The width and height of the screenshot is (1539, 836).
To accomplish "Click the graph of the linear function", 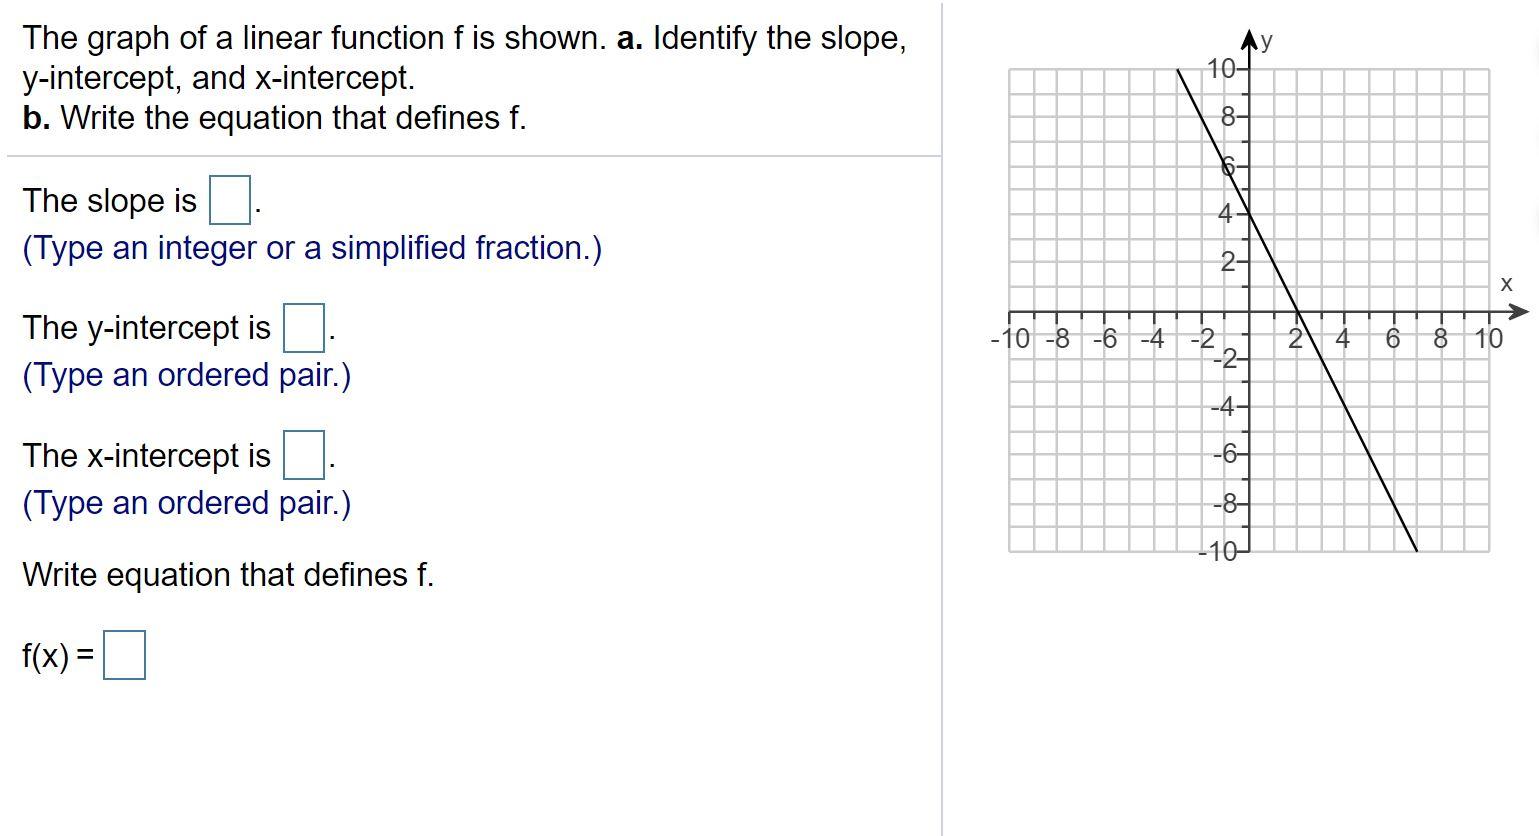I will [x=1250, y=310].
